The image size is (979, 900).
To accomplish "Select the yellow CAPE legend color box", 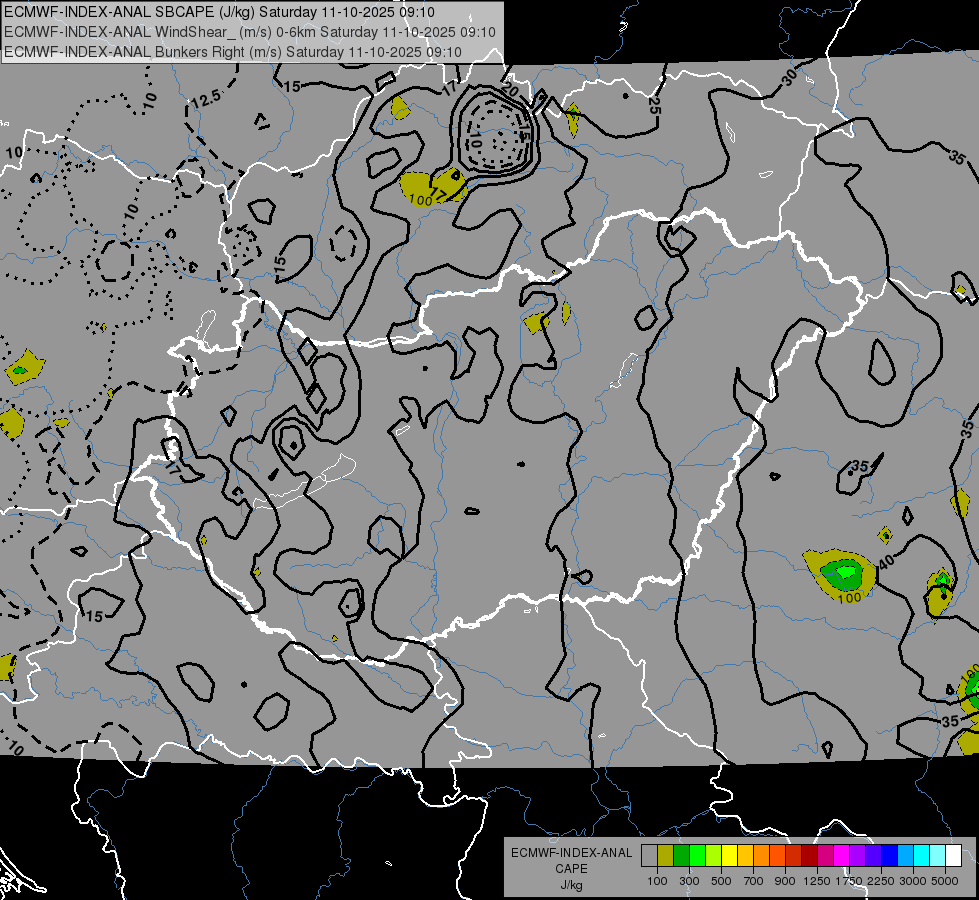I will pyautogui.click(x=729, y=855).
